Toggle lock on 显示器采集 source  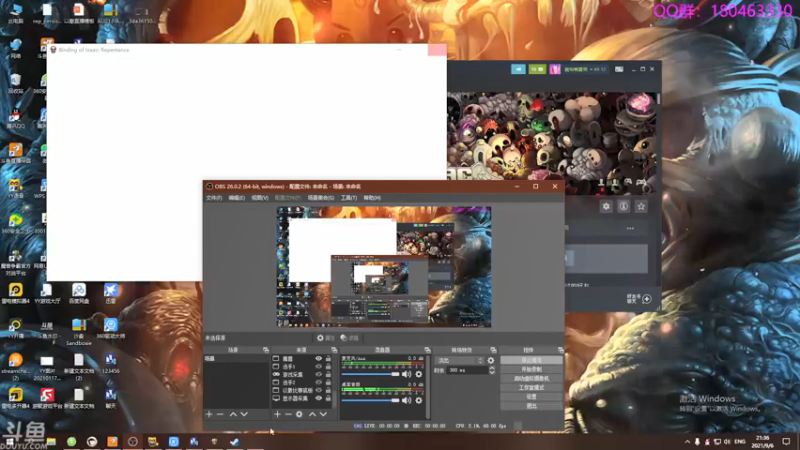pyautogui.click(x=329, y=398)
